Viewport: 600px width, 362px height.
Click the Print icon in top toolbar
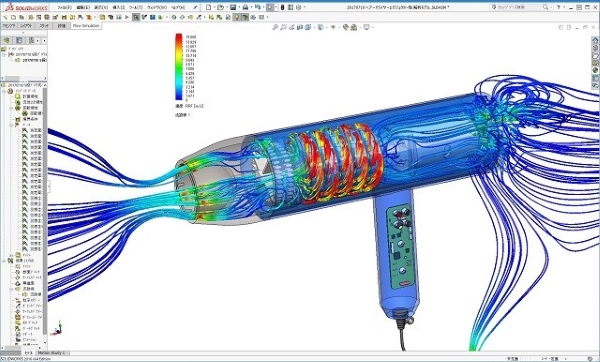tap(245, 7)
